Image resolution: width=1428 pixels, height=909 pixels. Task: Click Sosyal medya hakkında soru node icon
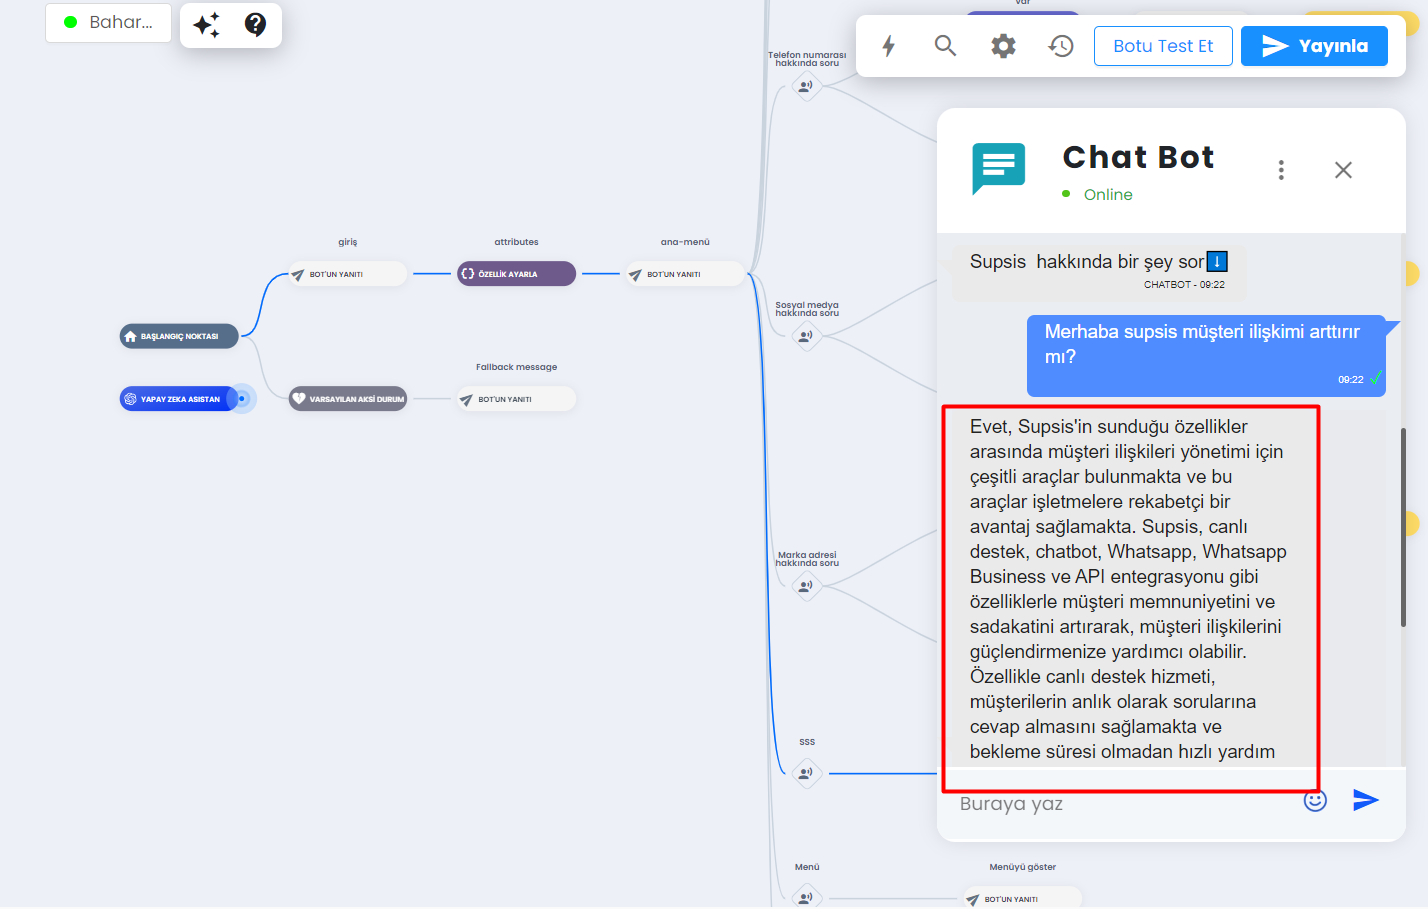click(x=806, y=336)
